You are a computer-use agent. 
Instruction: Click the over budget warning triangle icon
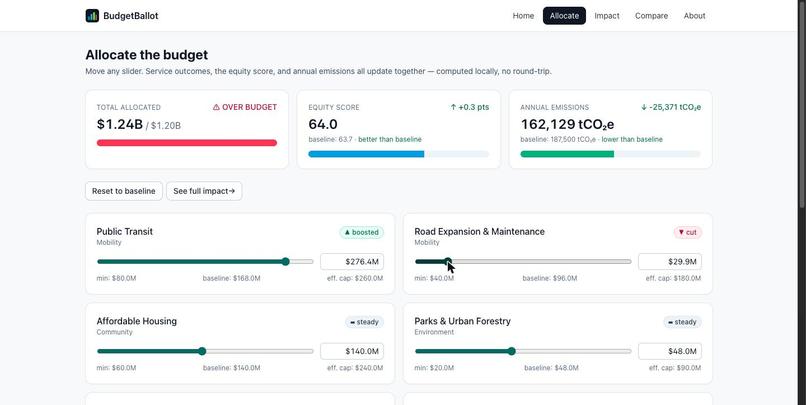tap(216, 107)
